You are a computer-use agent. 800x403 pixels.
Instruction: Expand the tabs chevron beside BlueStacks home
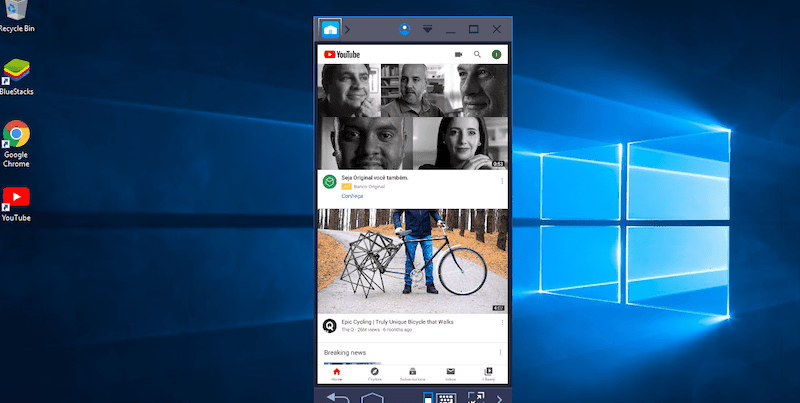347,30
